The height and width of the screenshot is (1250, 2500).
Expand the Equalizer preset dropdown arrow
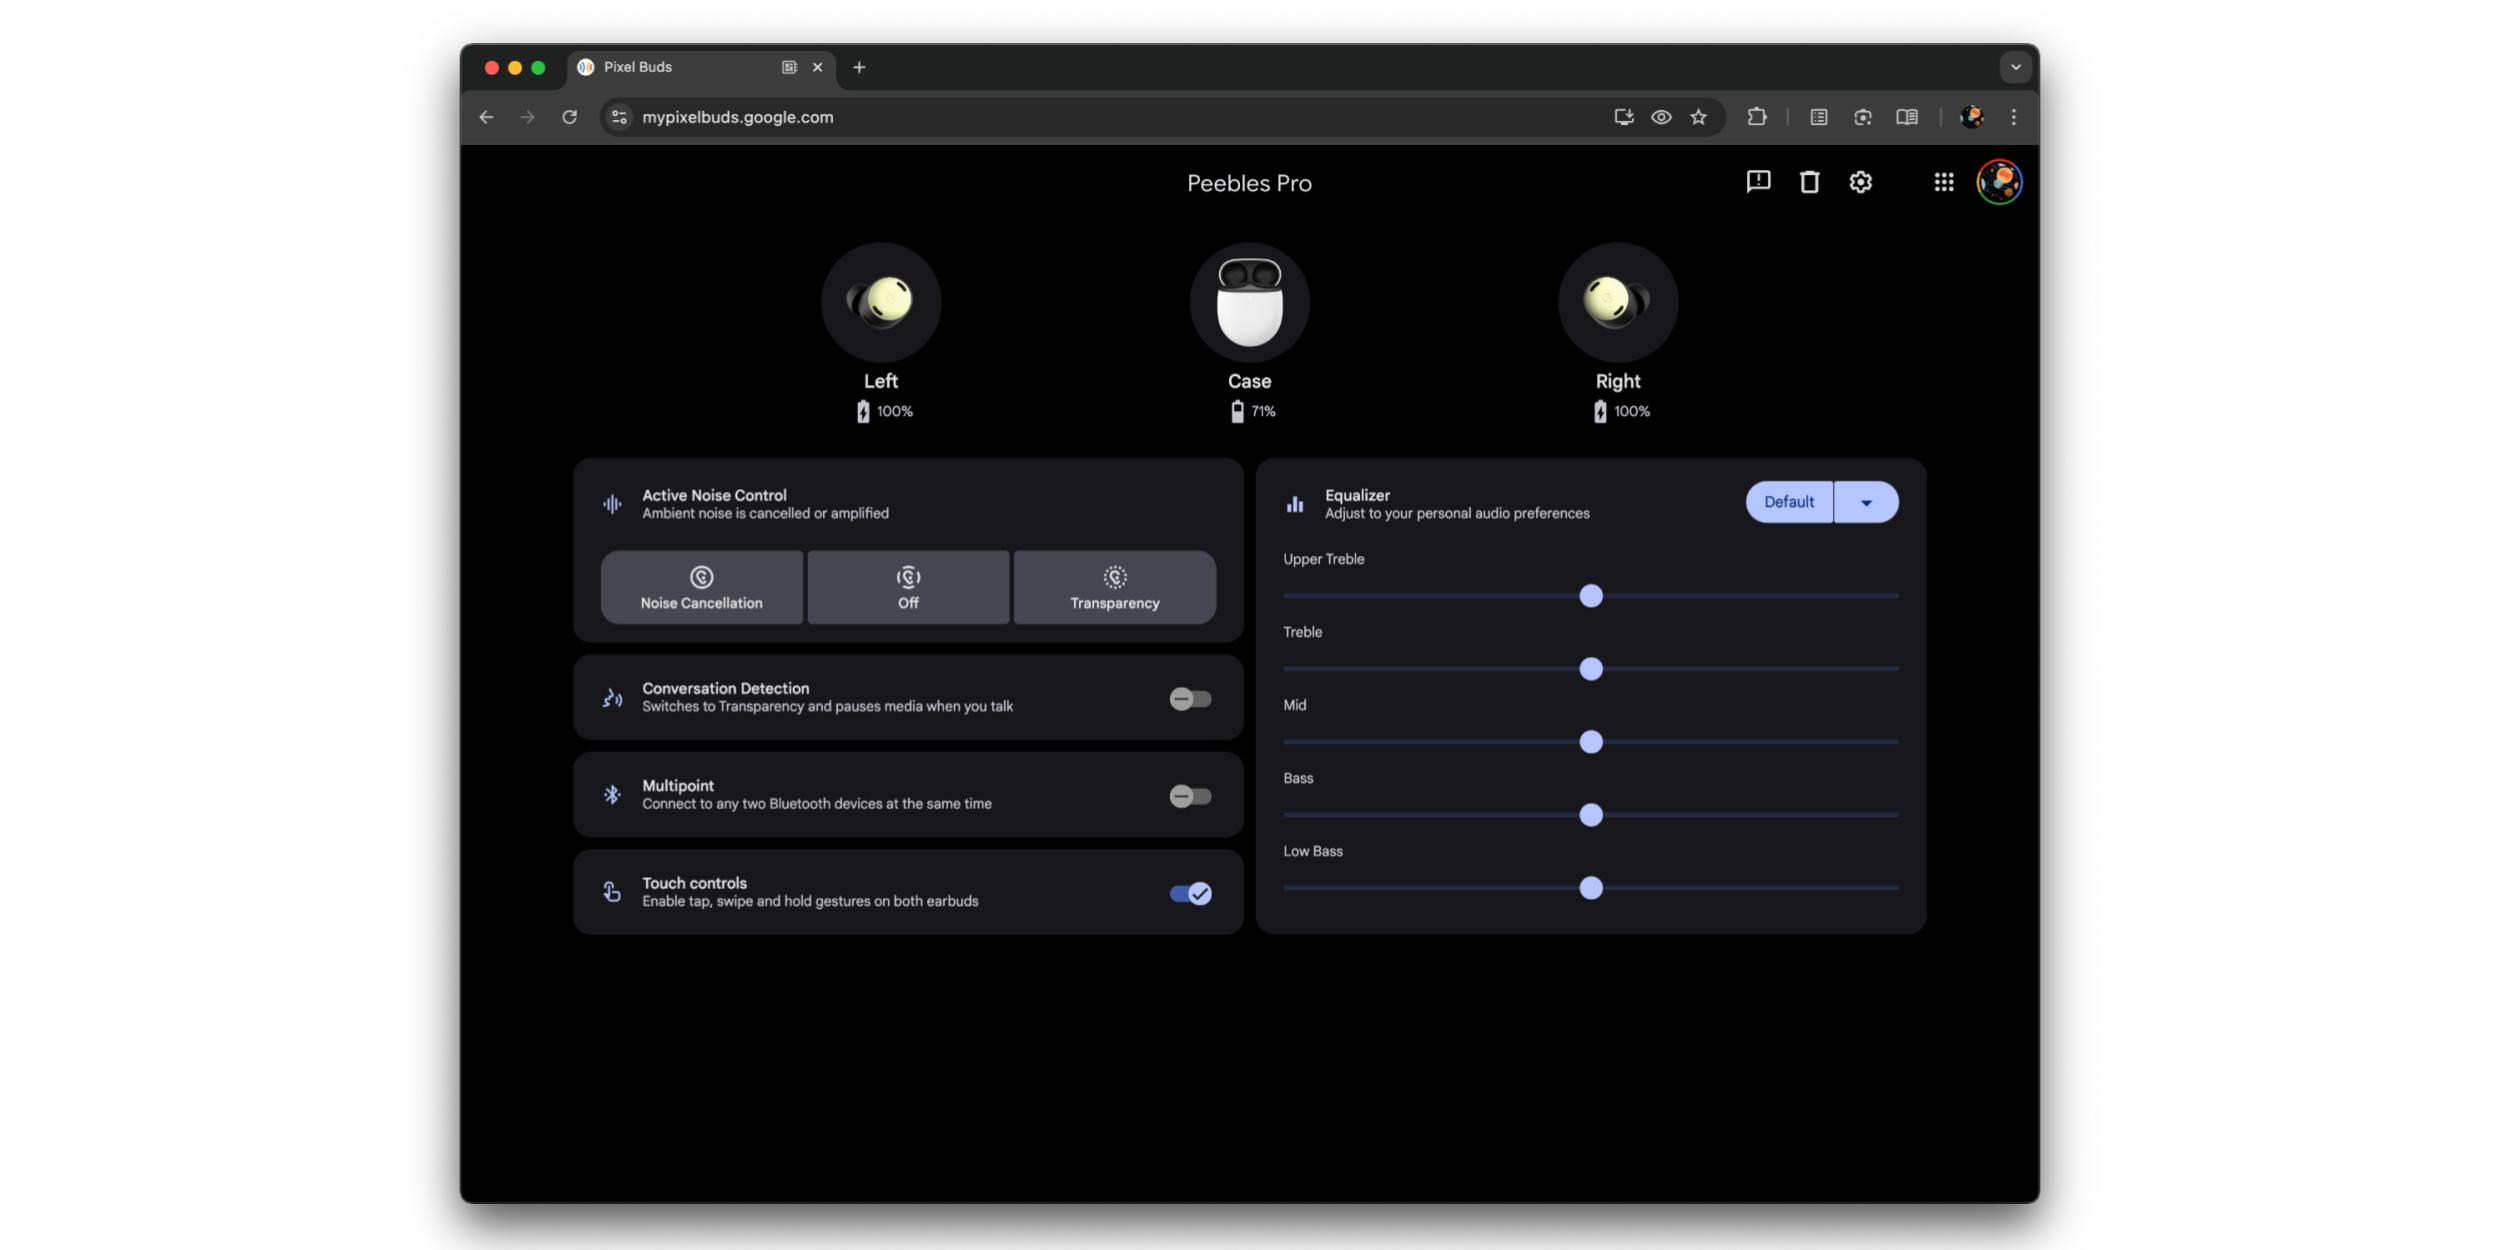(1866, 502)
